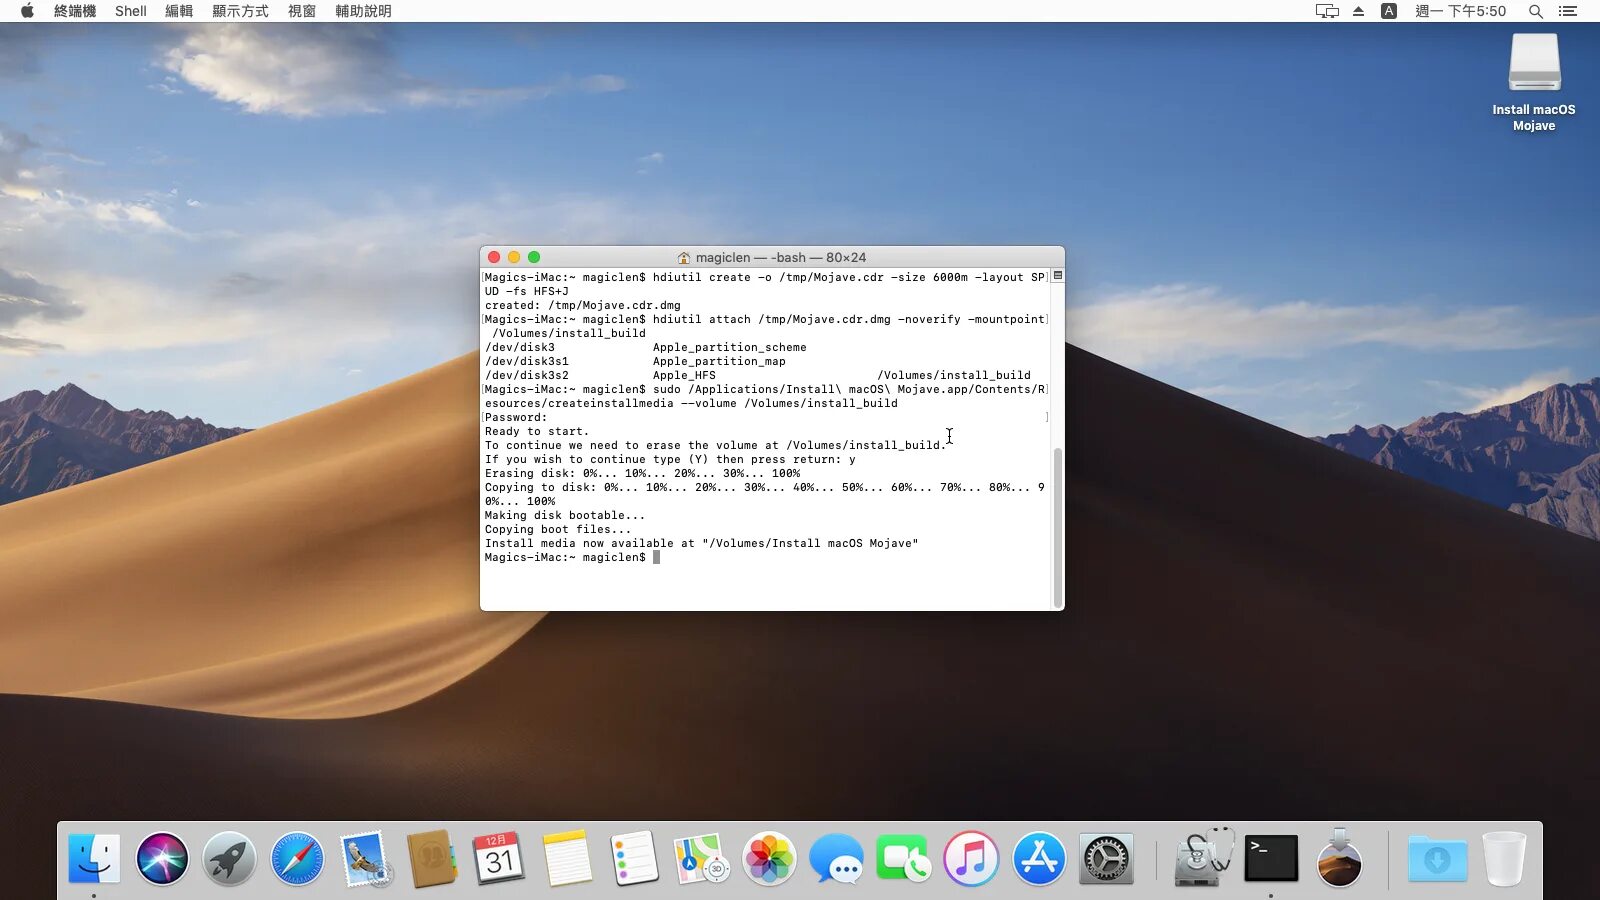Open iTunes music note icon
1600x900 pixels.
pyautogui.click(x=971, y=858)
